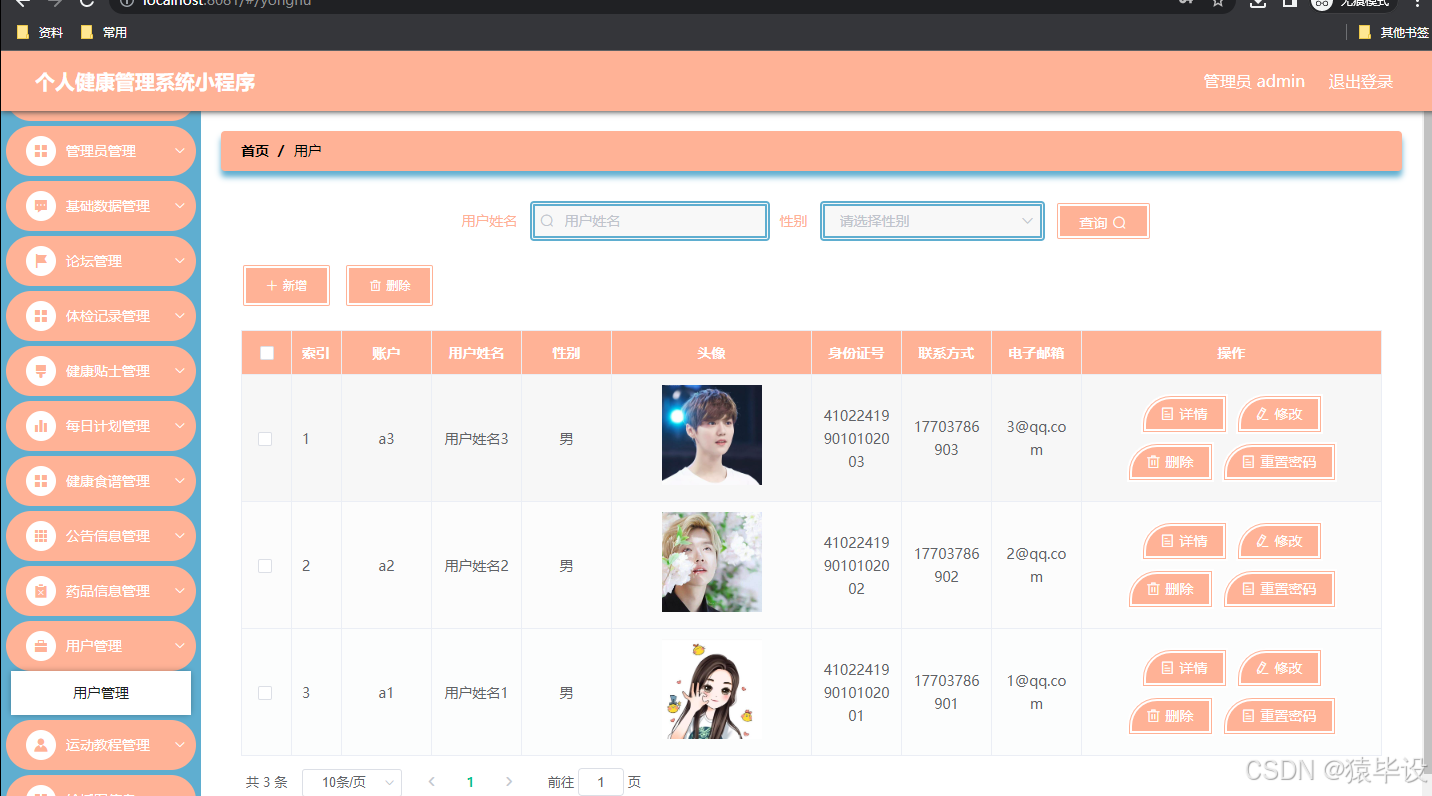Expand the 运动教程管理 menu chevron
This screenshot has height=796, width=1432.
tap(180, 745)
